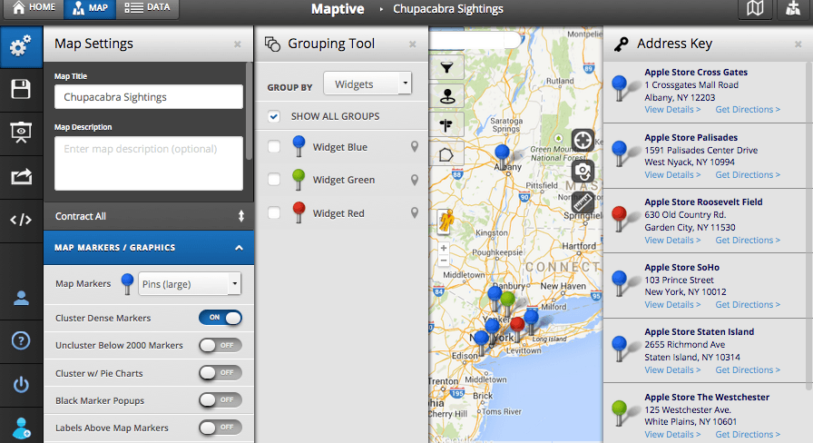Viewport: 813px width, 443px height.
Task: Select the radius location tool on map
Action: 446,96
